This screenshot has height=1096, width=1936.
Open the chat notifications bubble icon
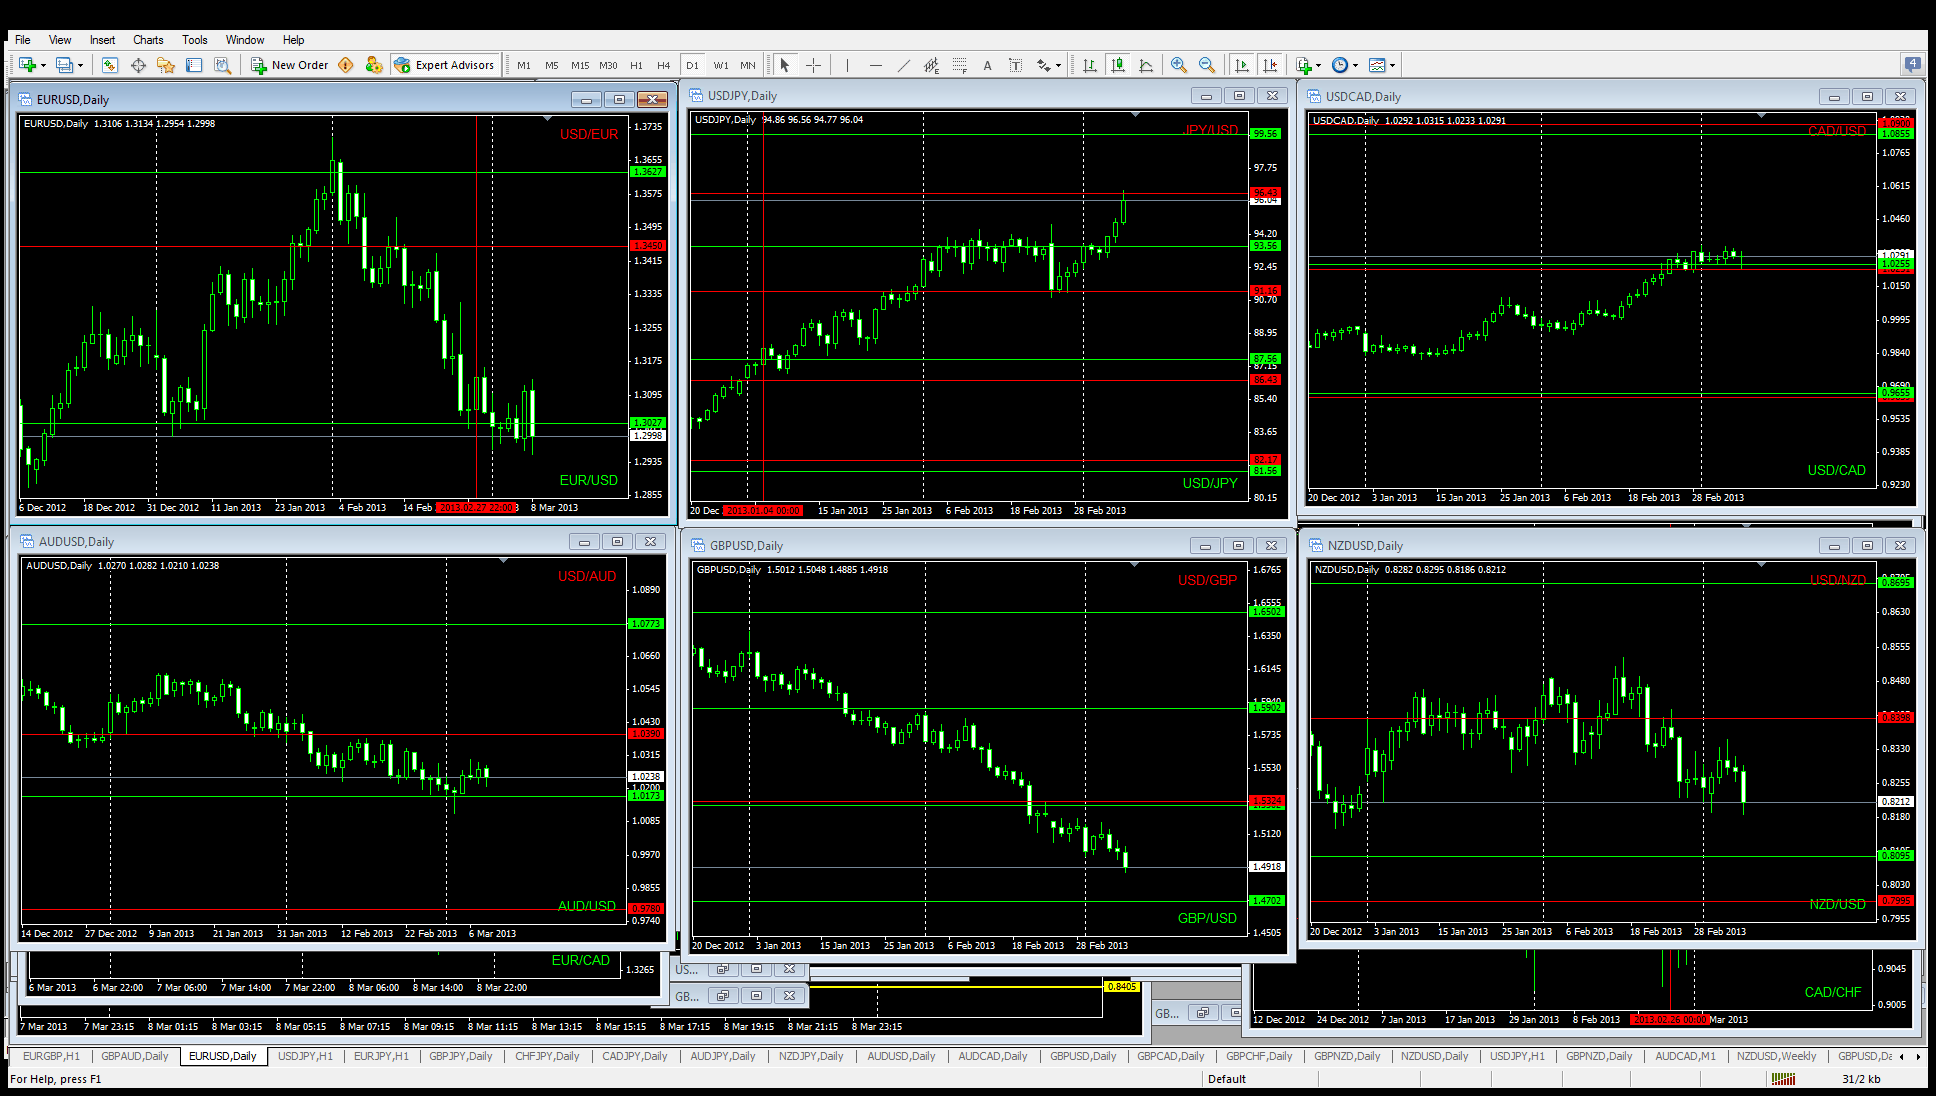pyautogui.click(x=1913, y=64)
